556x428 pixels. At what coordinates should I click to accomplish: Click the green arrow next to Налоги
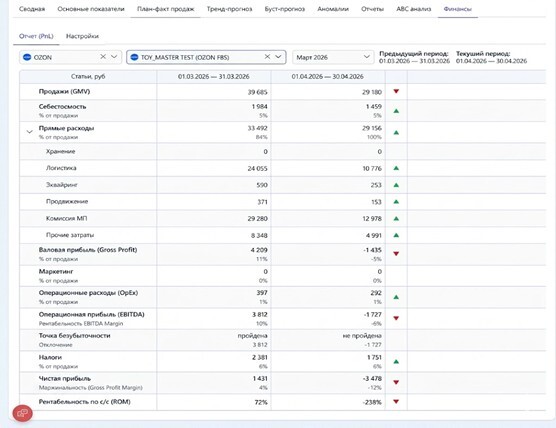(x=396, y=361)
